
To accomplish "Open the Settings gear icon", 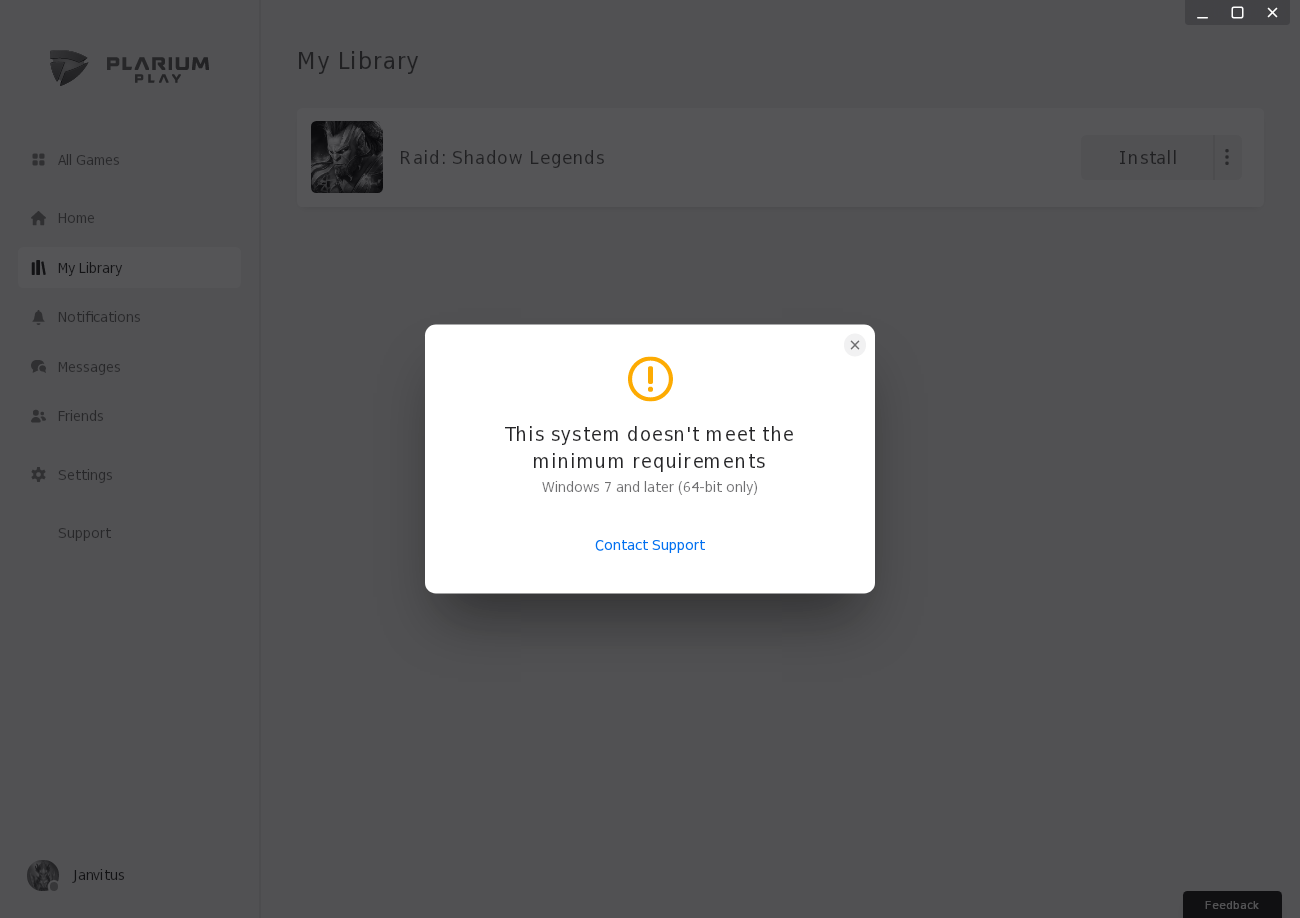I will click(39, 475).
